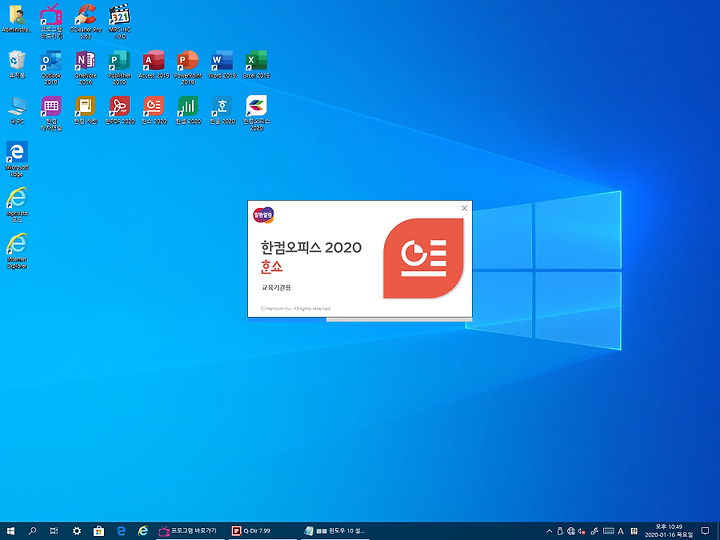
Task: Switch to program shortcut taskbar window
Action: (191, 531)
